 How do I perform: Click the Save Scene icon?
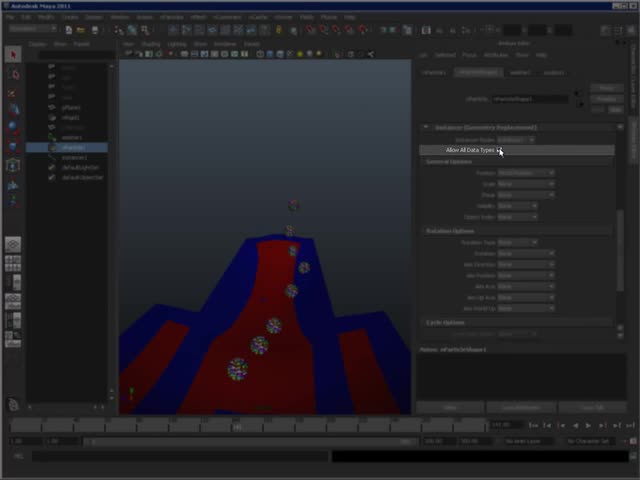pyautogui.click(x=95, y=30)
